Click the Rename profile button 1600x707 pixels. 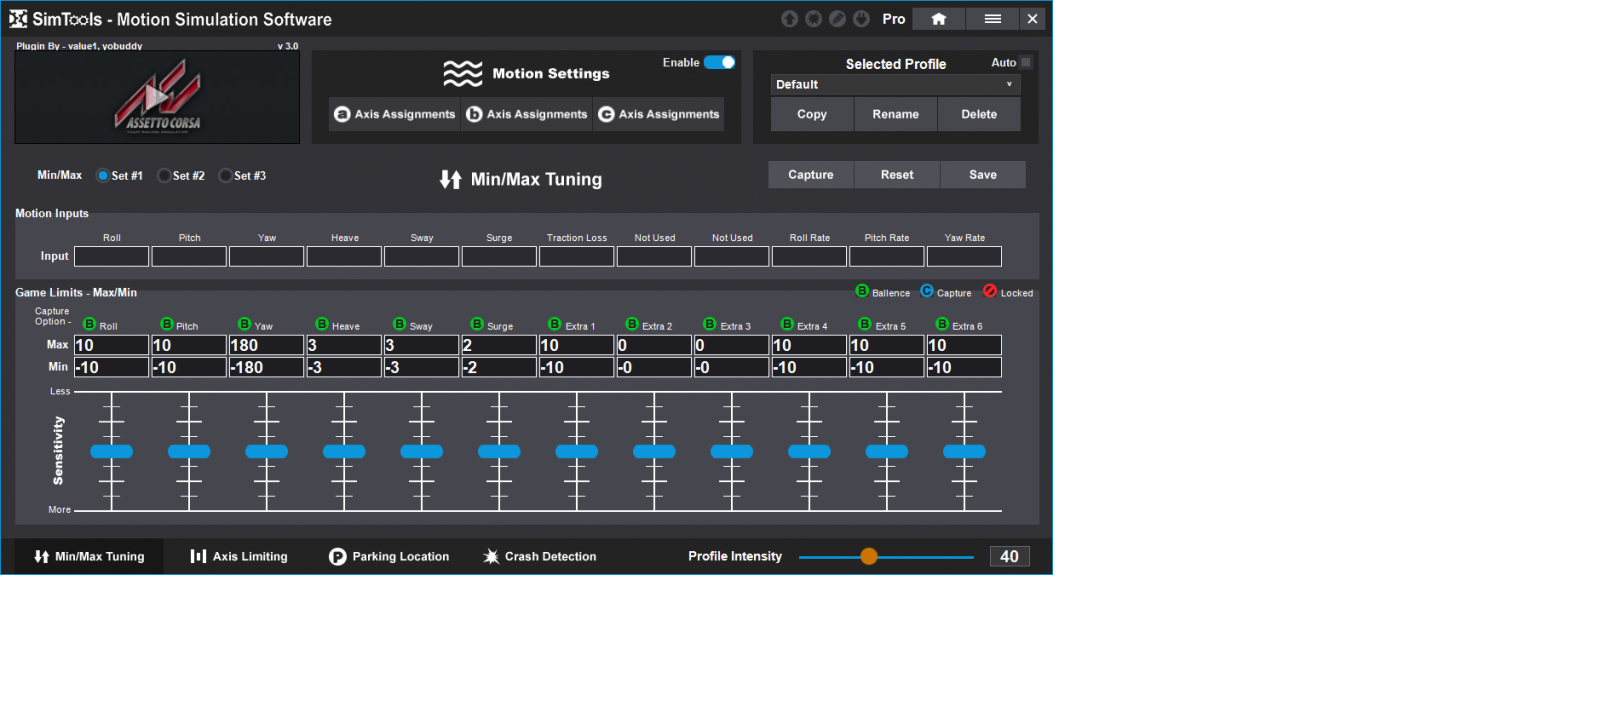click(895, 115)
